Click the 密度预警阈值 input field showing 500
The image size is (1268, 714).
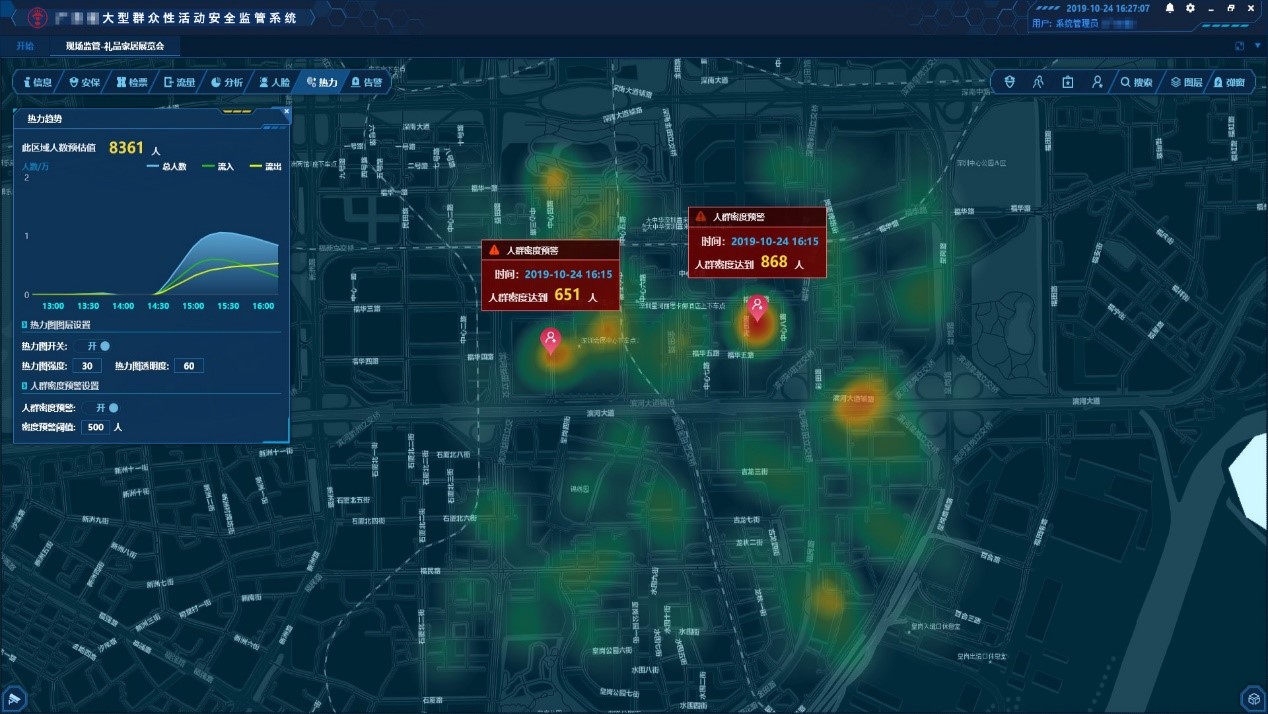click(x=96, y=427)
